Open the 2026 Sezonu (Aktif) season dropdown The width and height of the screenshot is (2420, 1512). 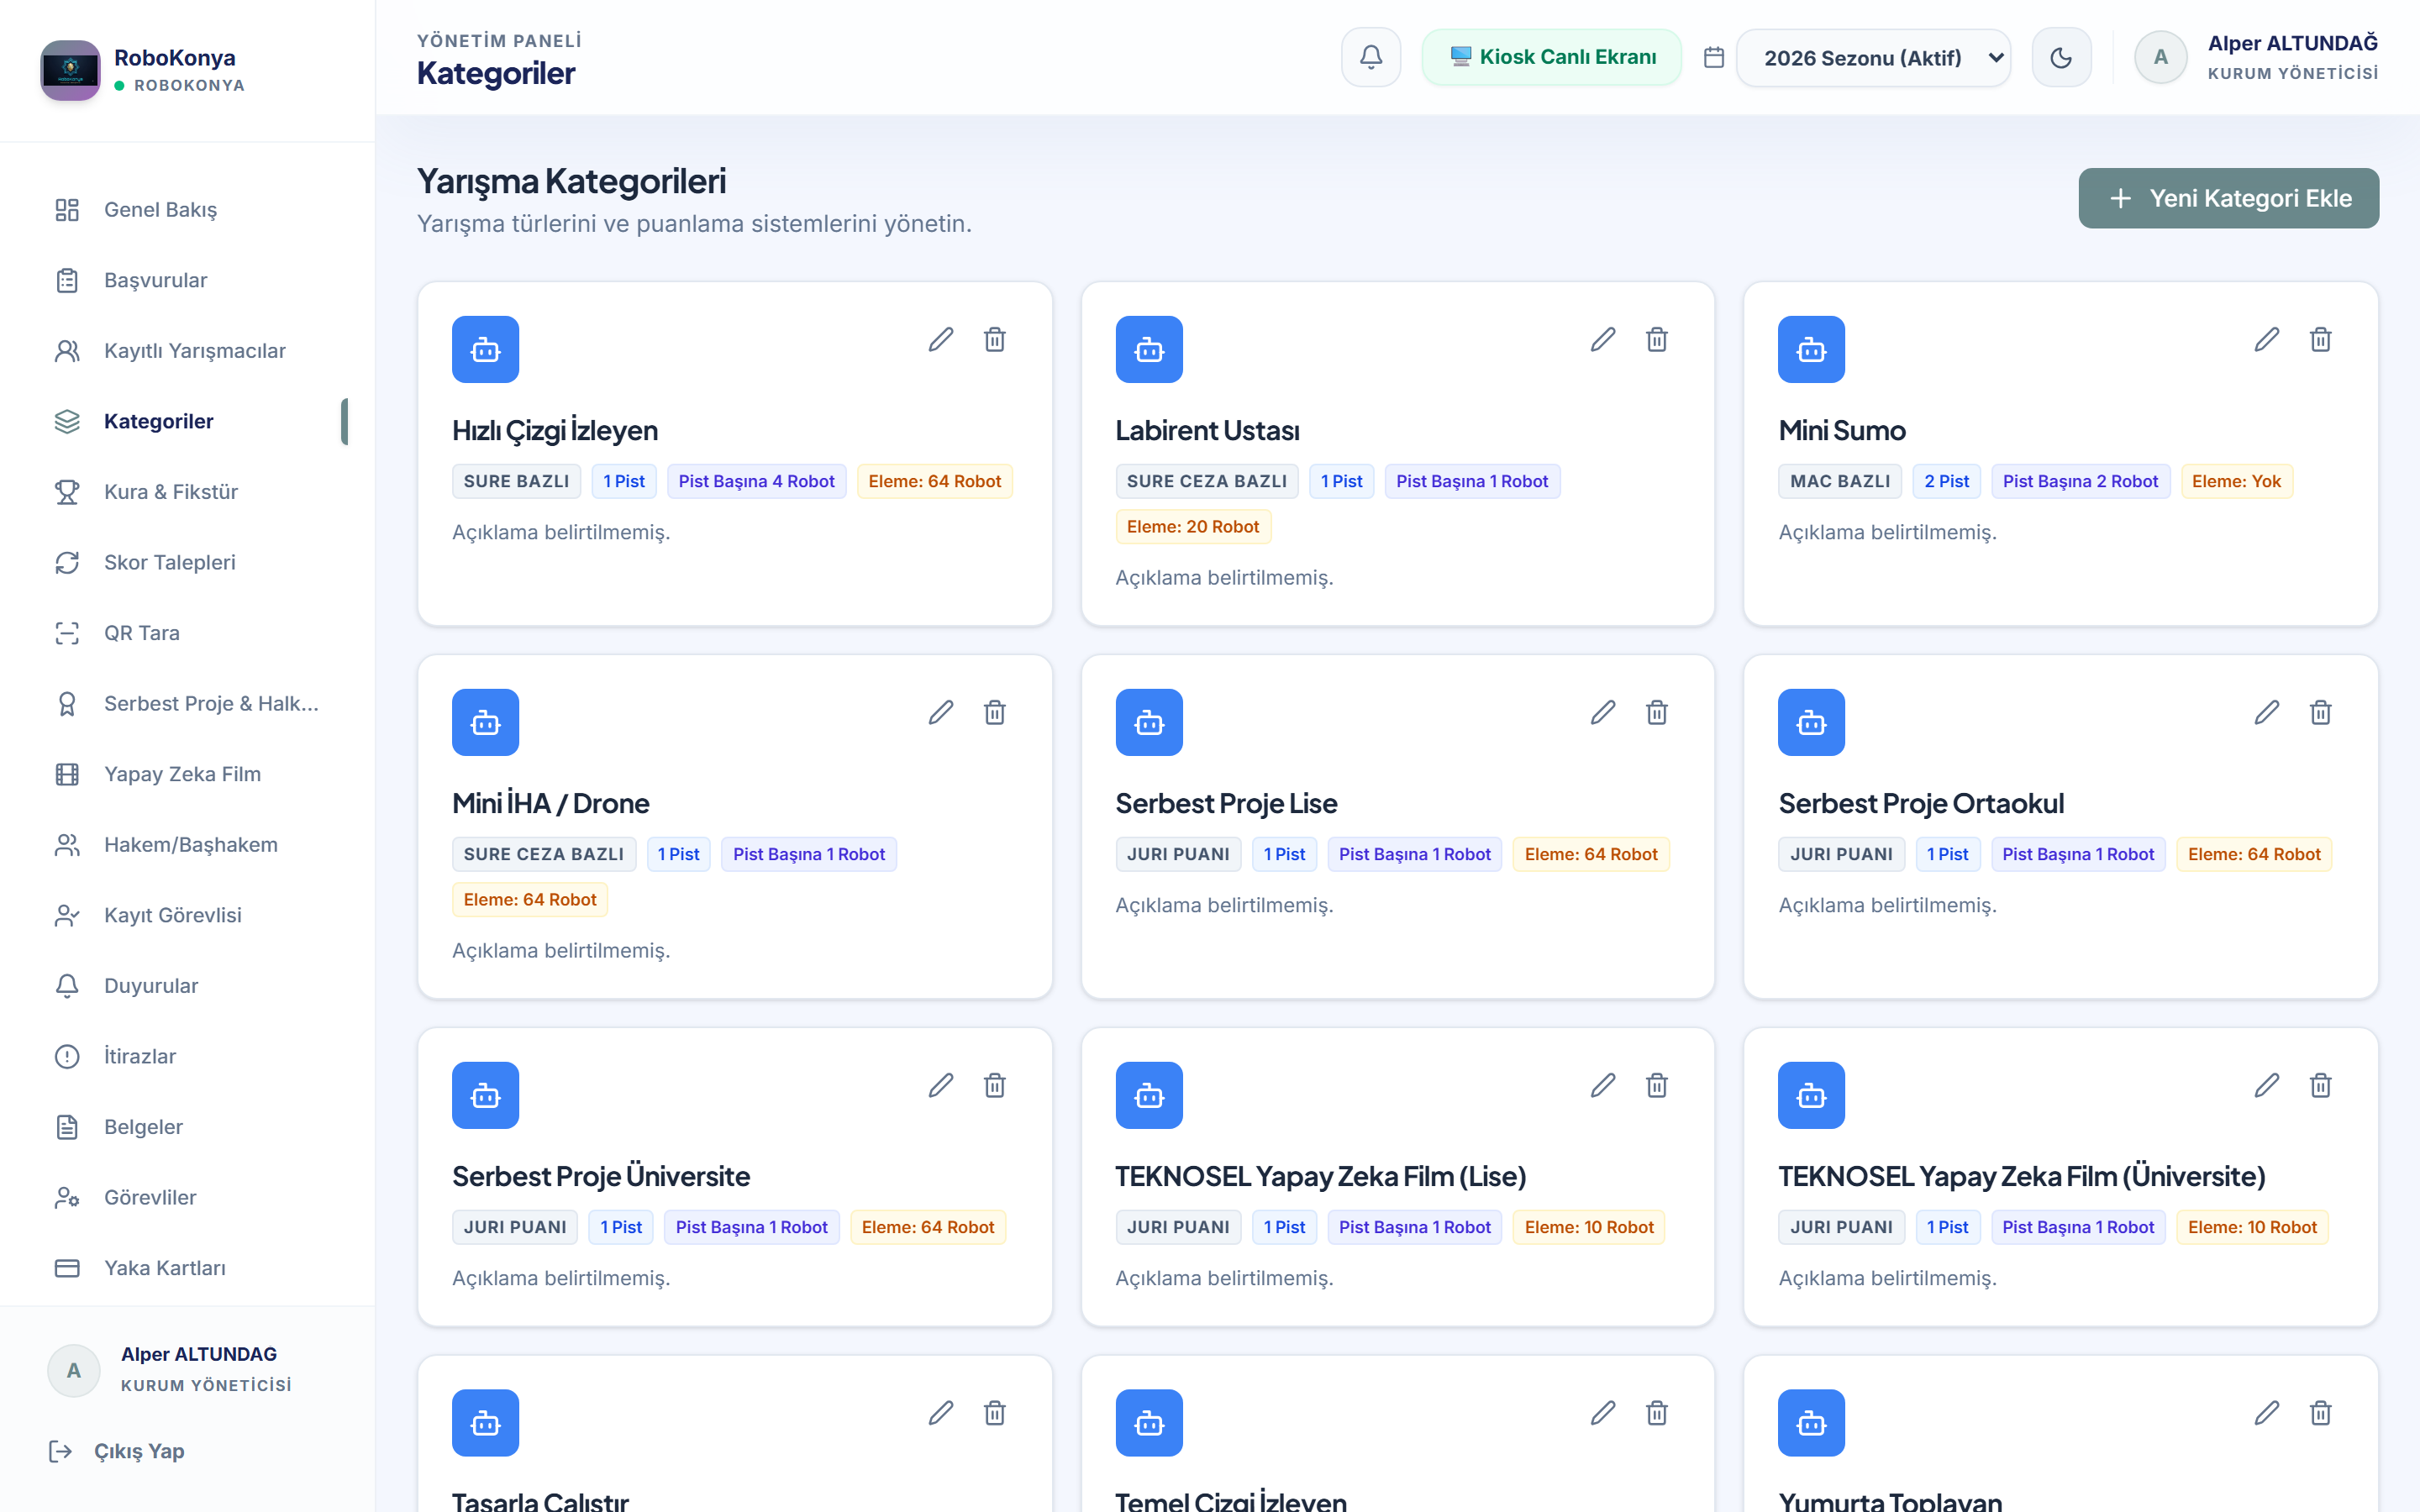coord(1873,57)
